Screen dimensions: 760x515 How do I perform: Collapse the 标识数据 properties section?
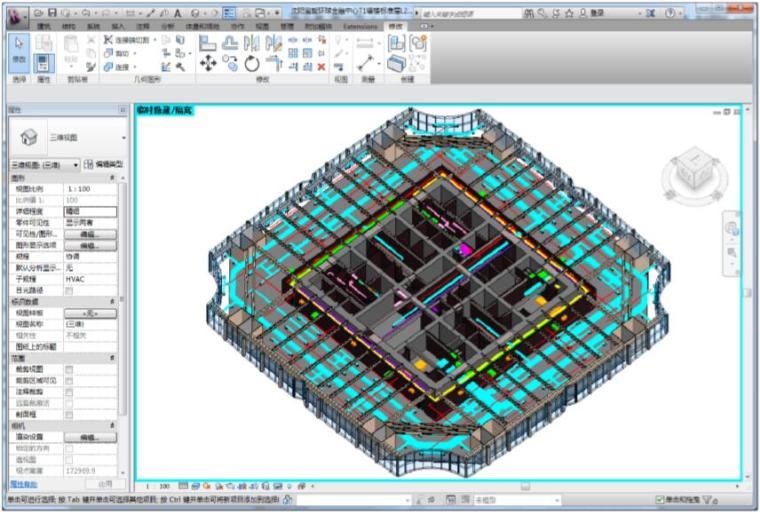(x=111, y=301)
